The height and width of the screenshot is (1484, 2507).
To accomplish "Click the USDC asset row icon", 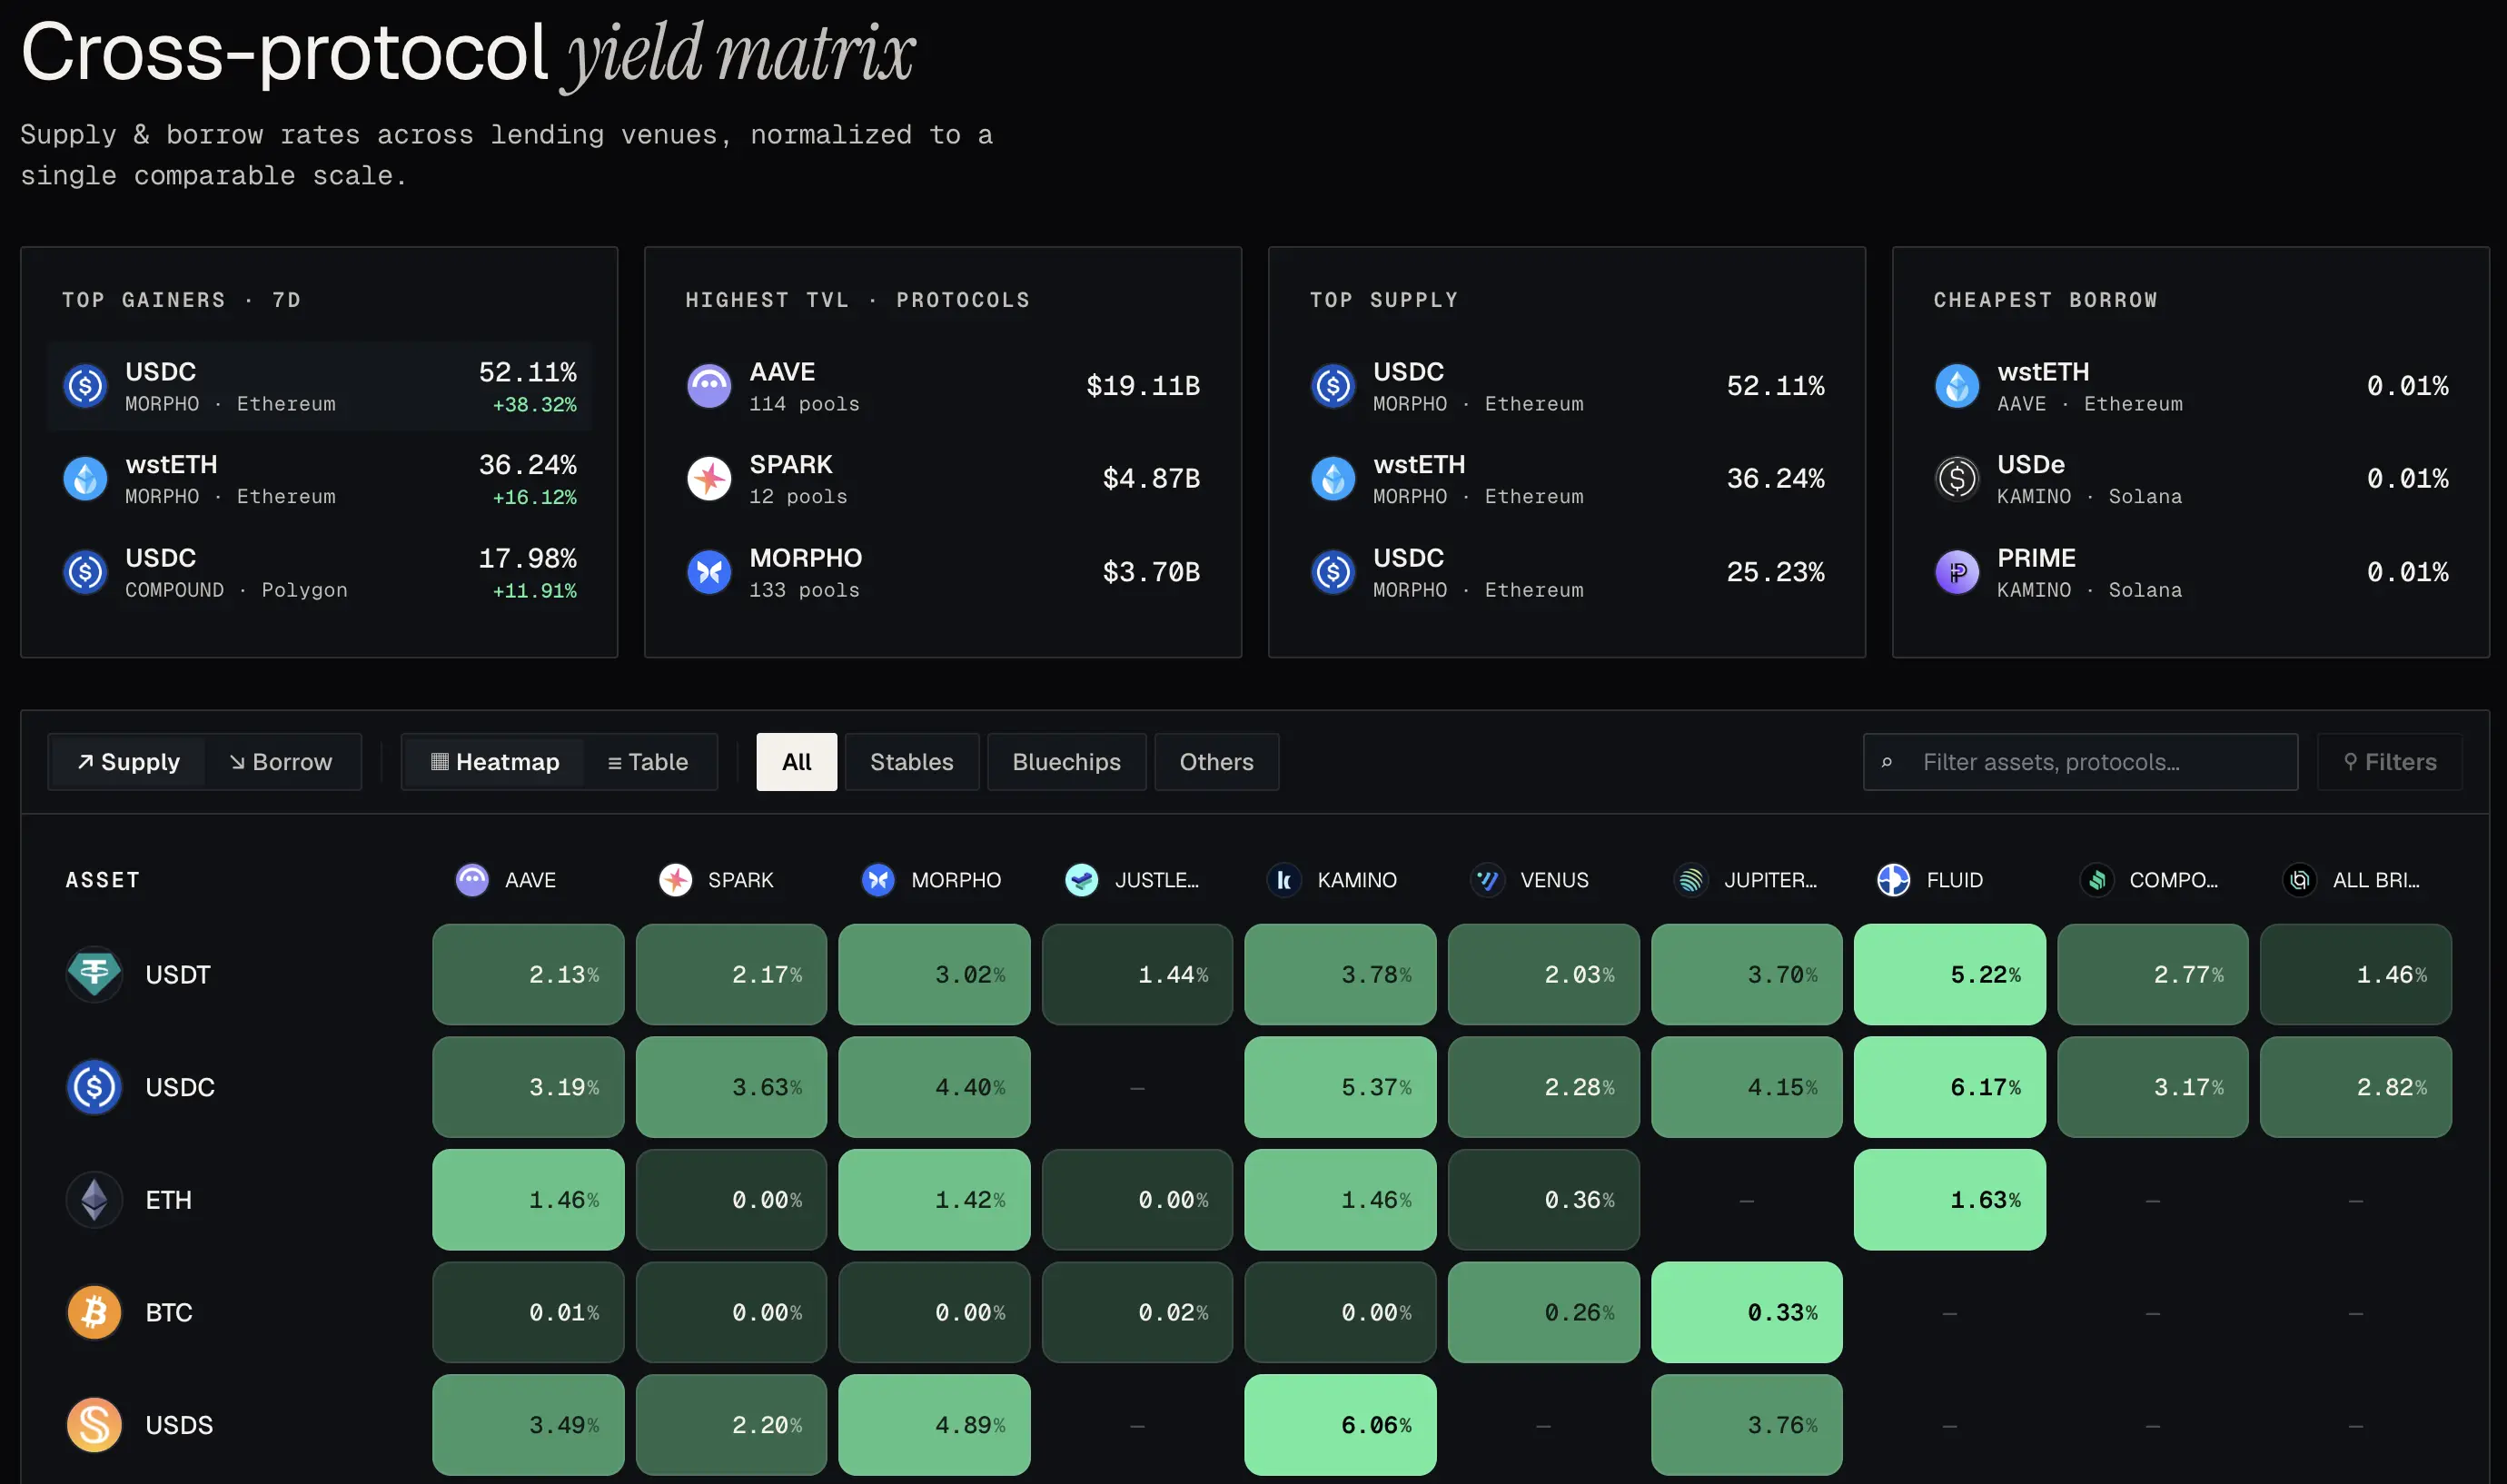I will 94,1087.
